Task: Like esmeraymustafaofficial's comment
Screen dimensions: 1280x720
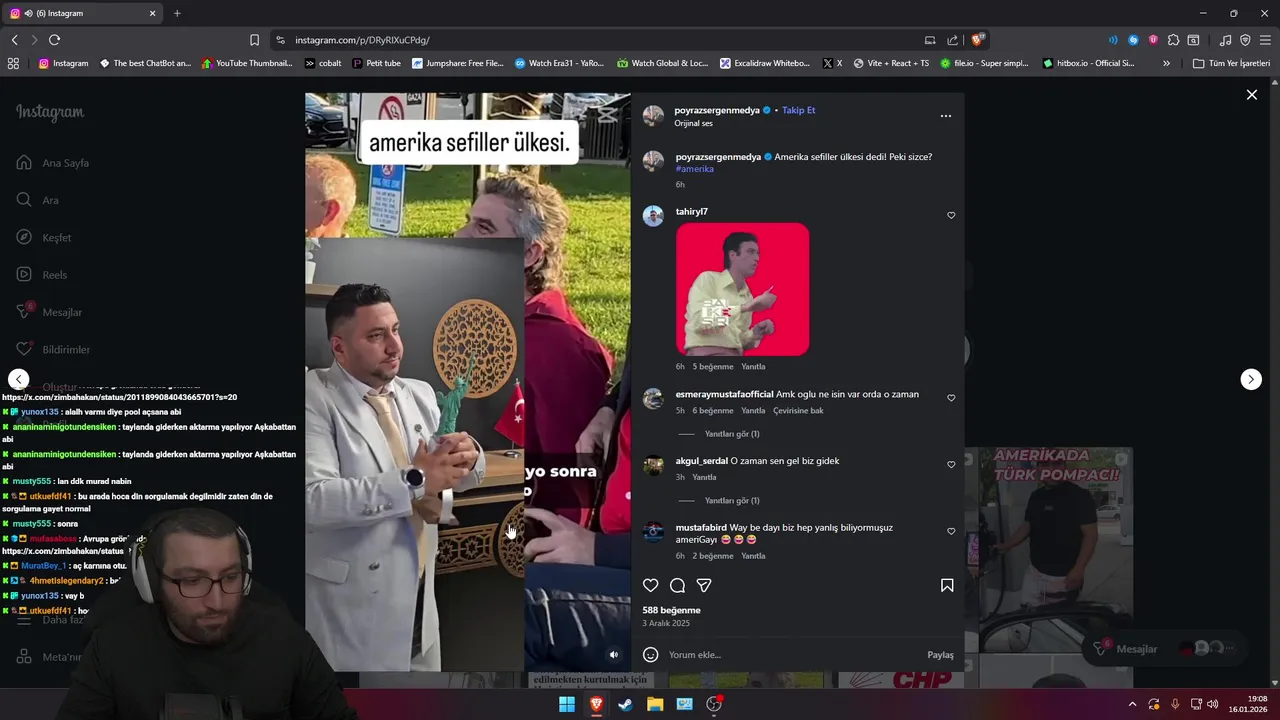Action: (951, 398)
